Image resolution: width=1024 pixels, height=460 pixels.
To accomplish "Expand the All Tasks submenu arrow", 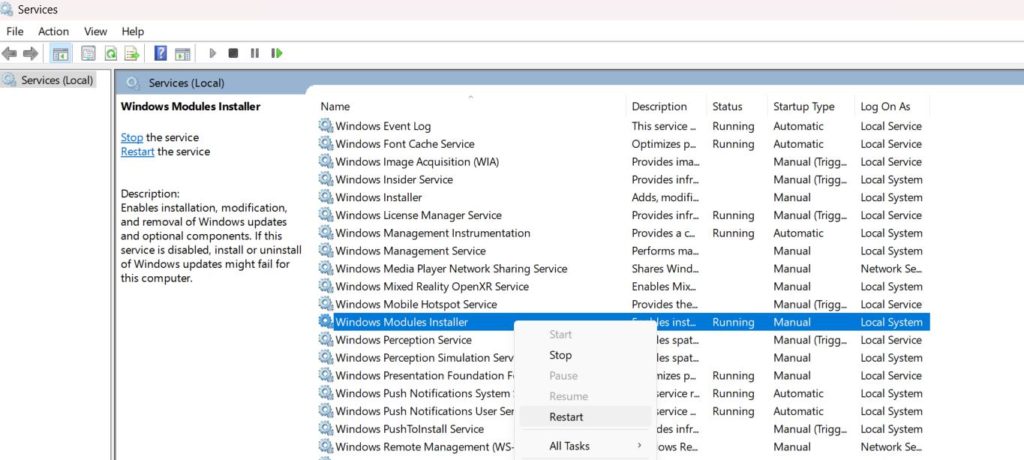I will pyautogui.click(x=639, y=446).
